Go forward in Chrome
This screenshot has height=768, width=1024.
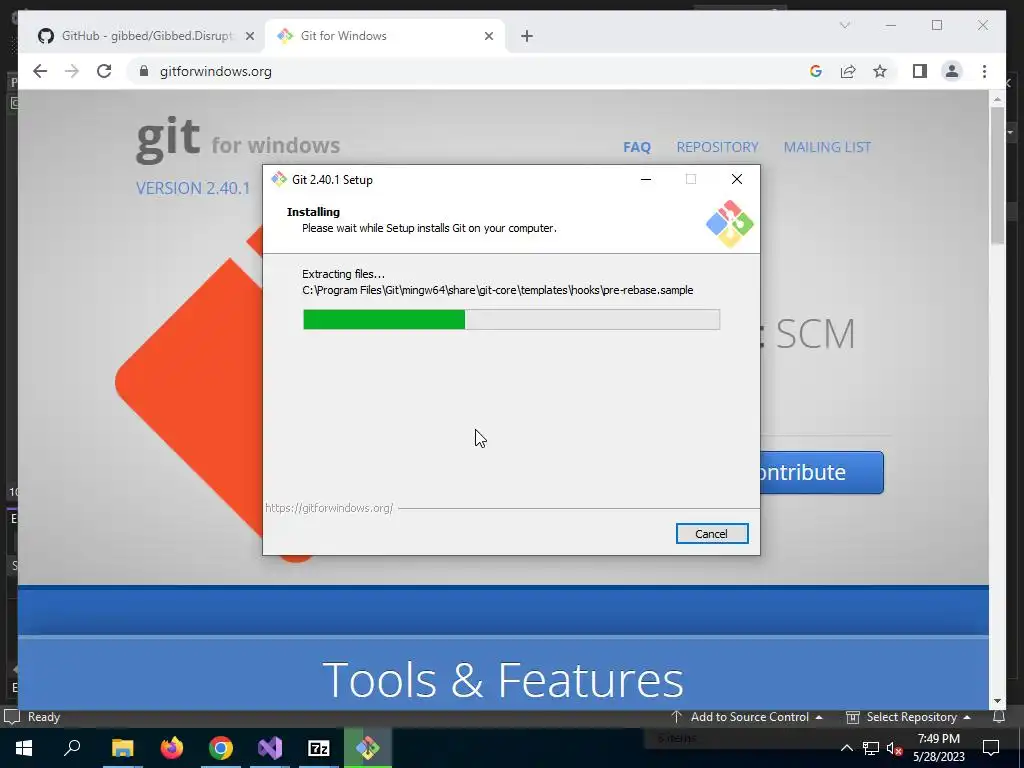pos(72,71)
